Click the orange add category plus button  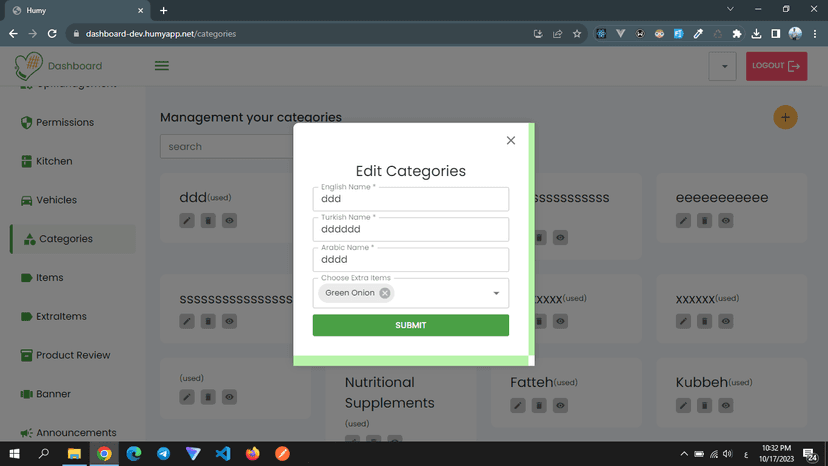pyautogui.click(x=785, y=118)
